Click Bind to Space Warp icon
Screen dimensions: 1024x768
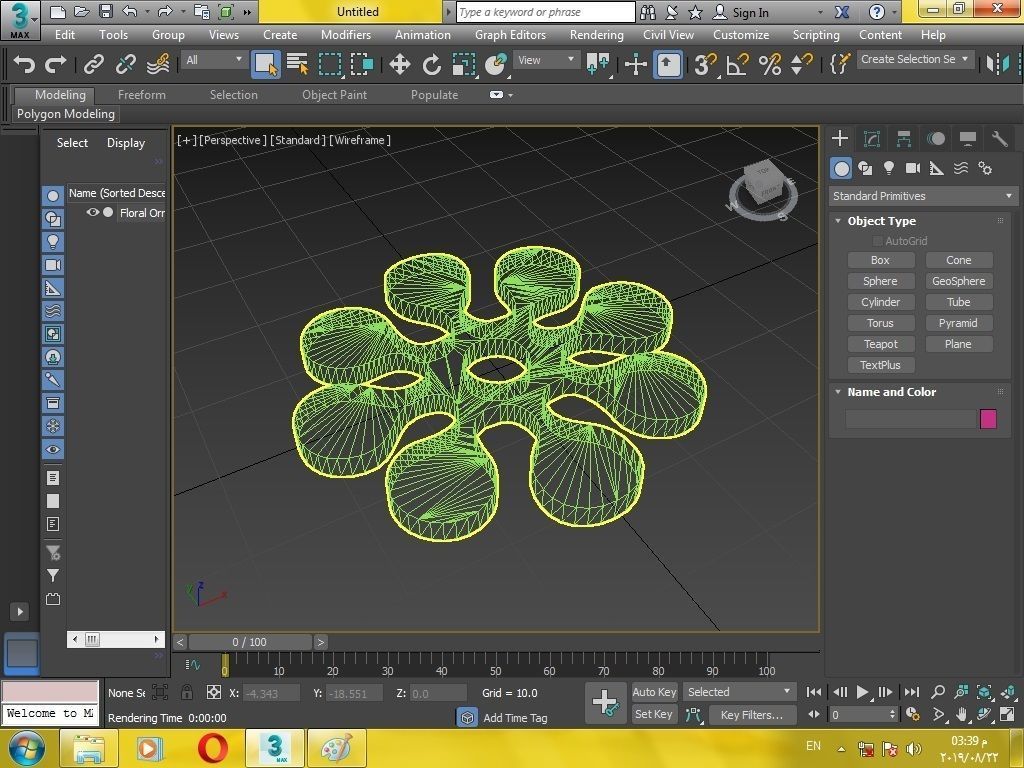pyautogui.click(x=158, y=65)
